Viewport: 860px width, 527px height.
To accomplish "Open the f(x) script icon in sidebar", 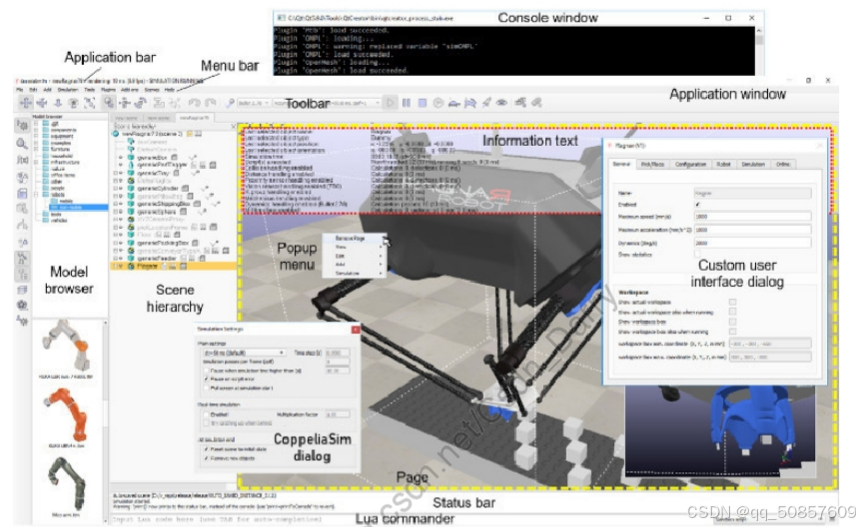I will point(22,160).
